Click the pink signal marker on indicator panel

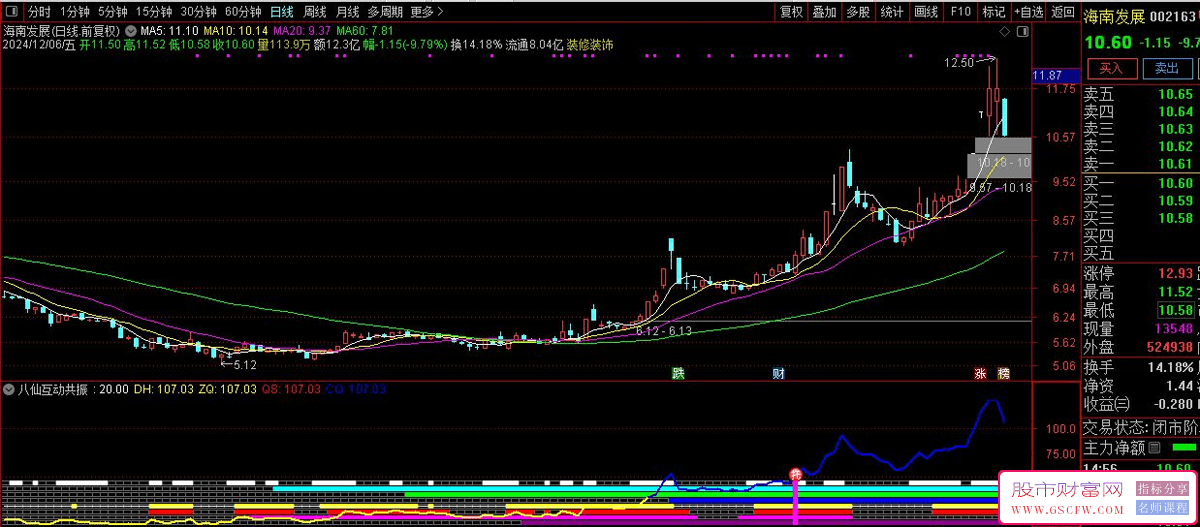(x=797, y=474)
